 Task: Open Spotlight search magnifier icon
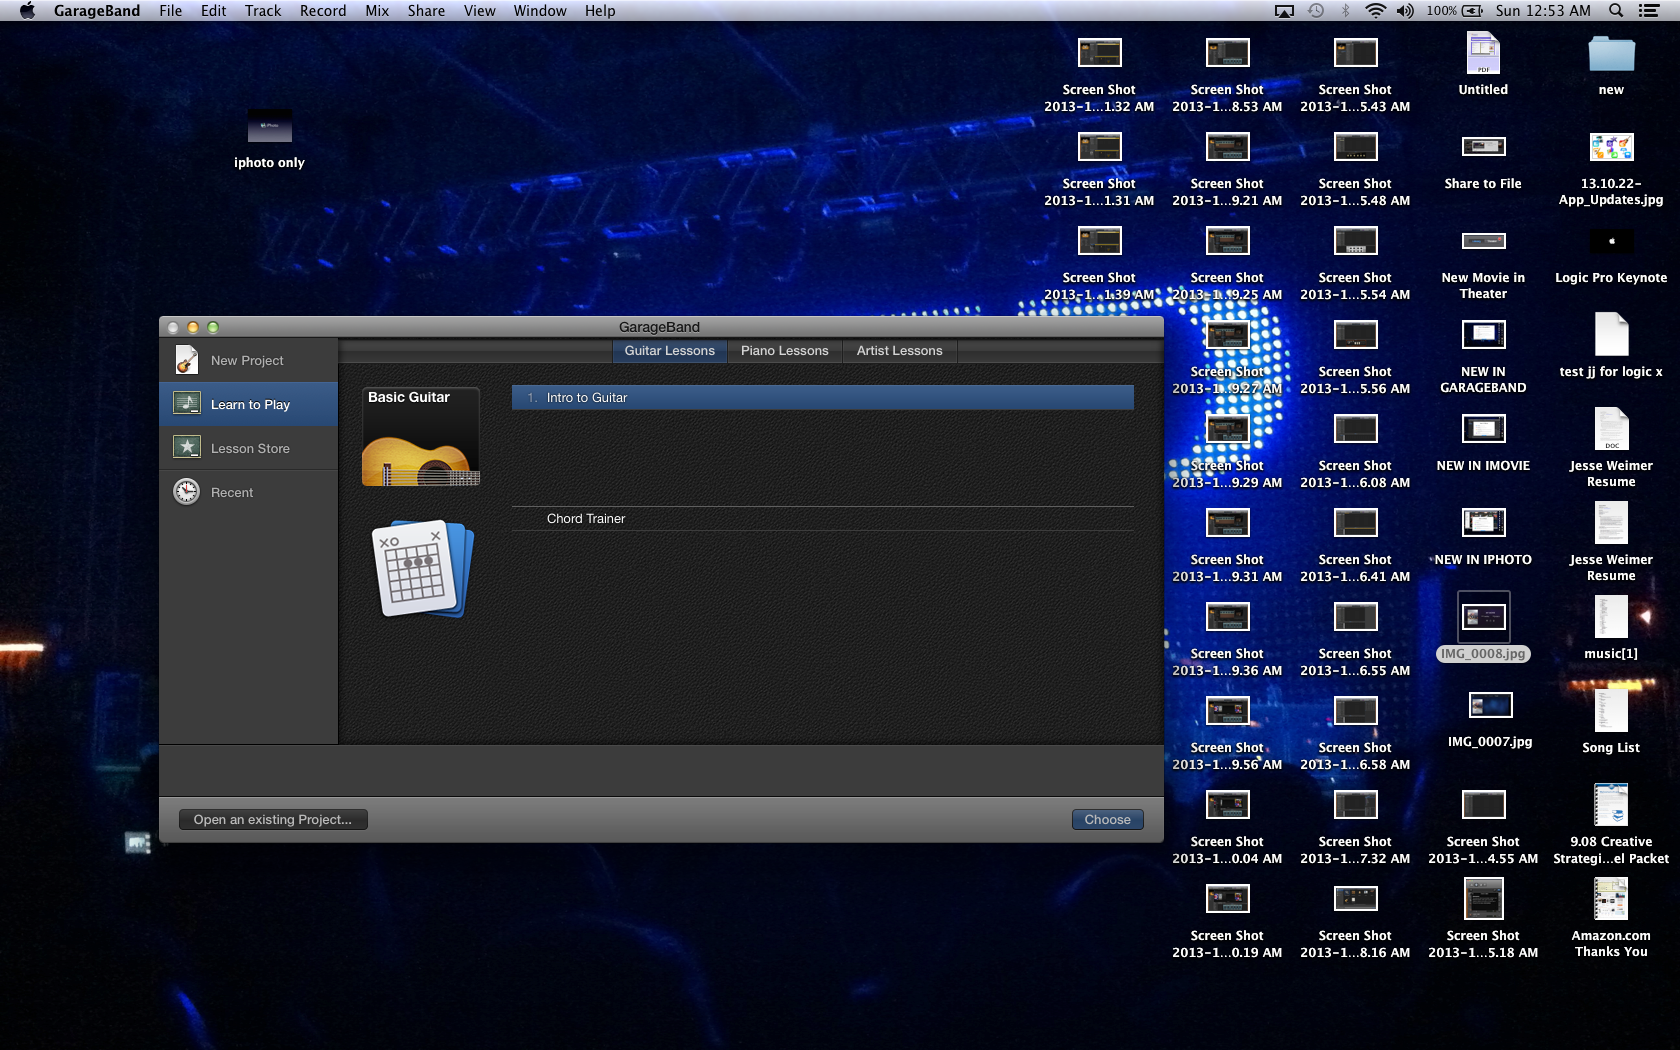[x=1616, y=11]
